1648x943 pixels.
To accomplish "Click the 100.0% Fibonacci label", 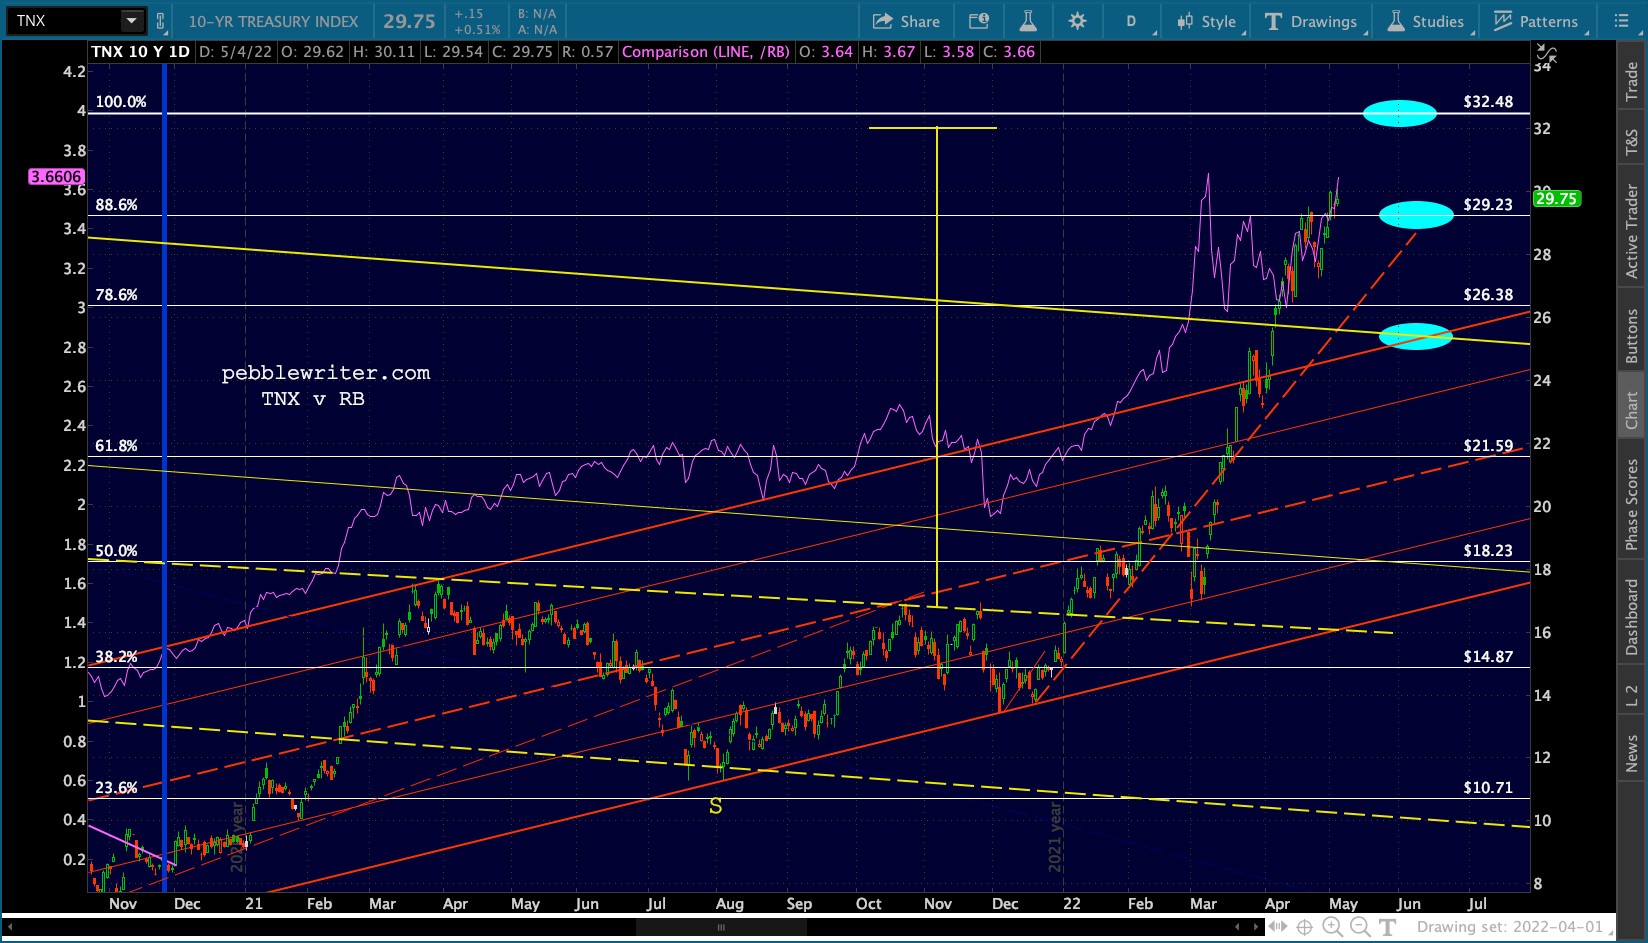I will point(121,102).
